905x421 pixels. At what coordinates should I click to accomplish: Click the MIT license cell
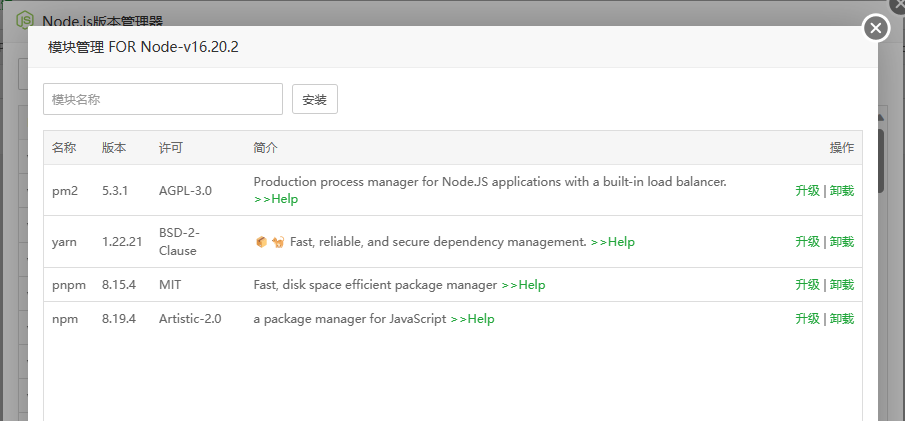170,285
